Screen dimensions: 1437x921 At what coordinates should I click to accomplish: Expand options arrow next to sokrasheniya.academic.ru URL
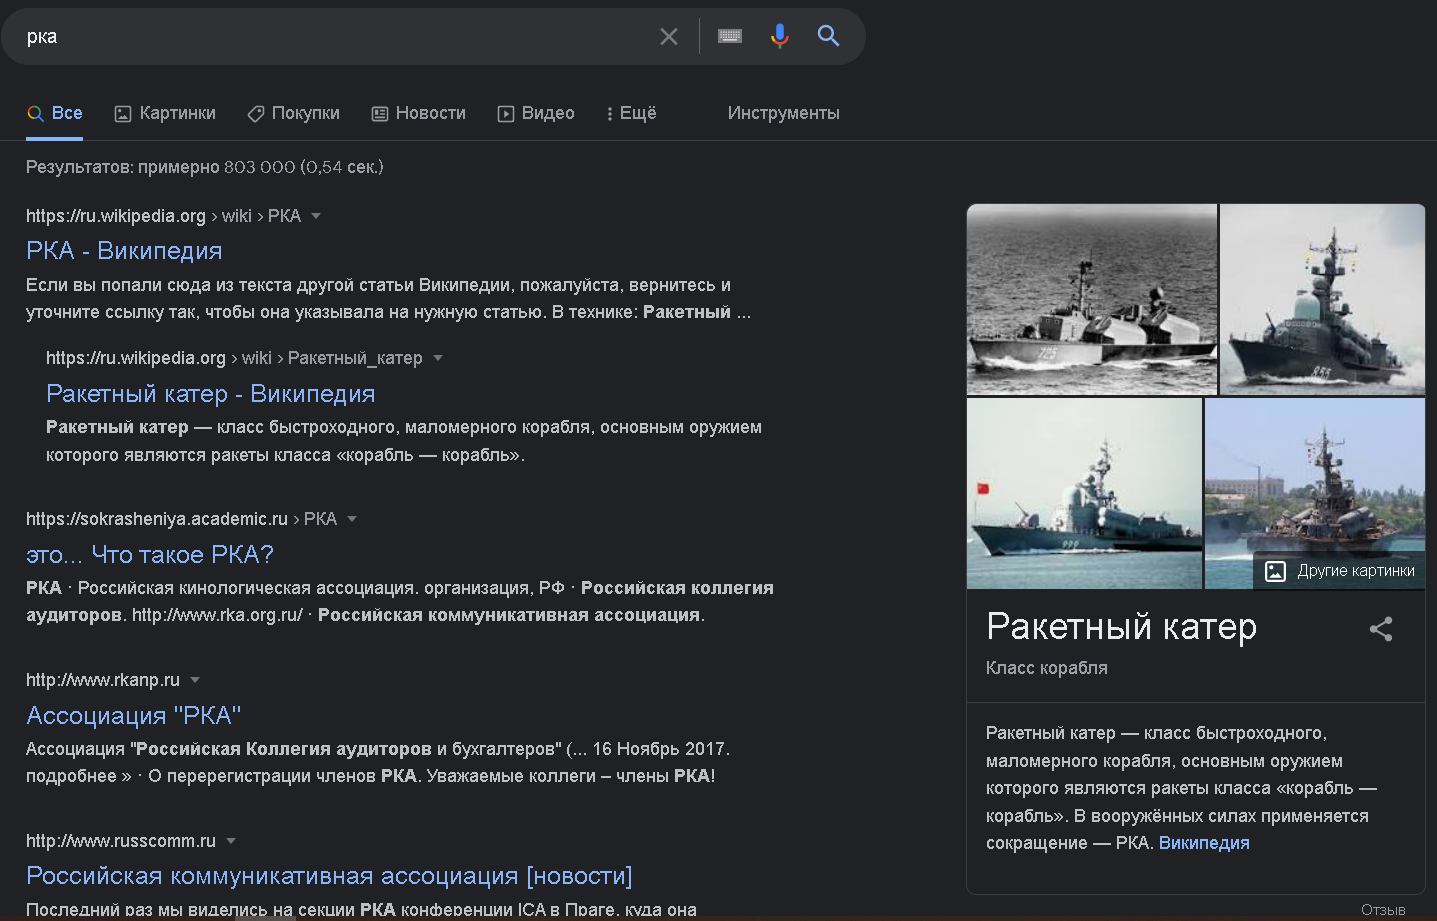click(352, 519)
